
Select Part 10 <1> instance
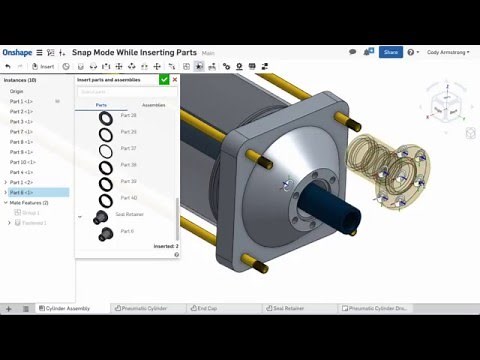pos(23,162)
